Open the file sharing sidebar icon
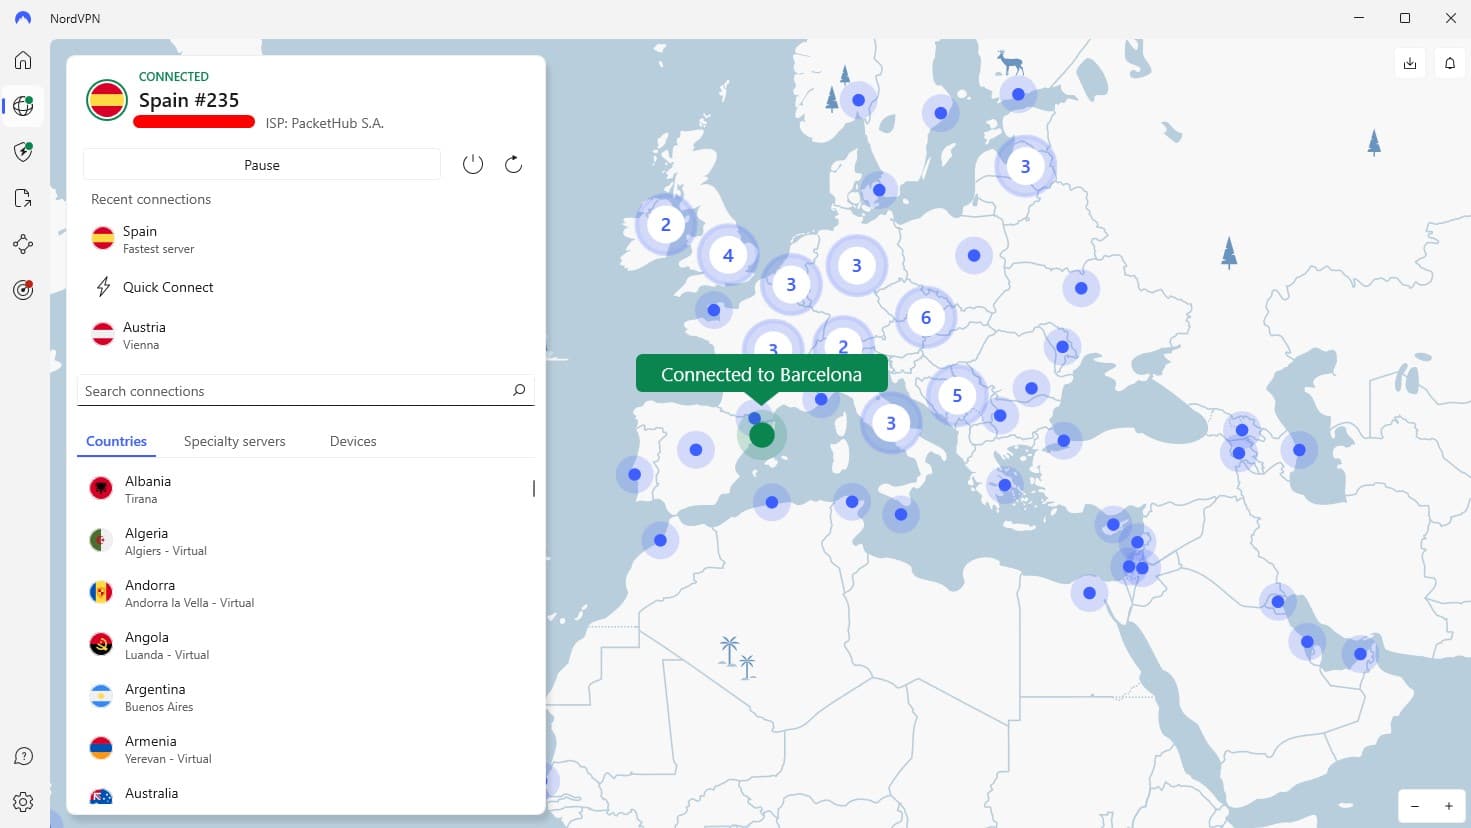This screenshot has width=1471, height=828. pyautogui.click(x=23, y=198)
